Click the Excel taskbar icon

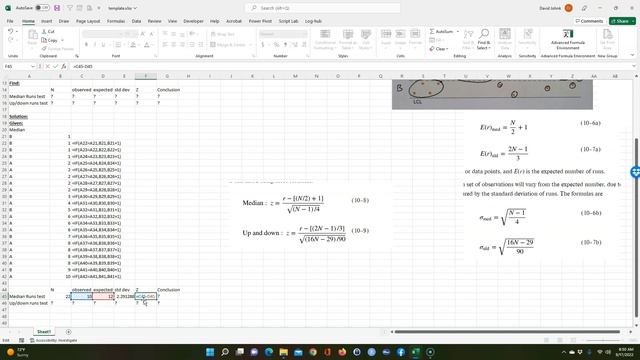tap(416, 352)
